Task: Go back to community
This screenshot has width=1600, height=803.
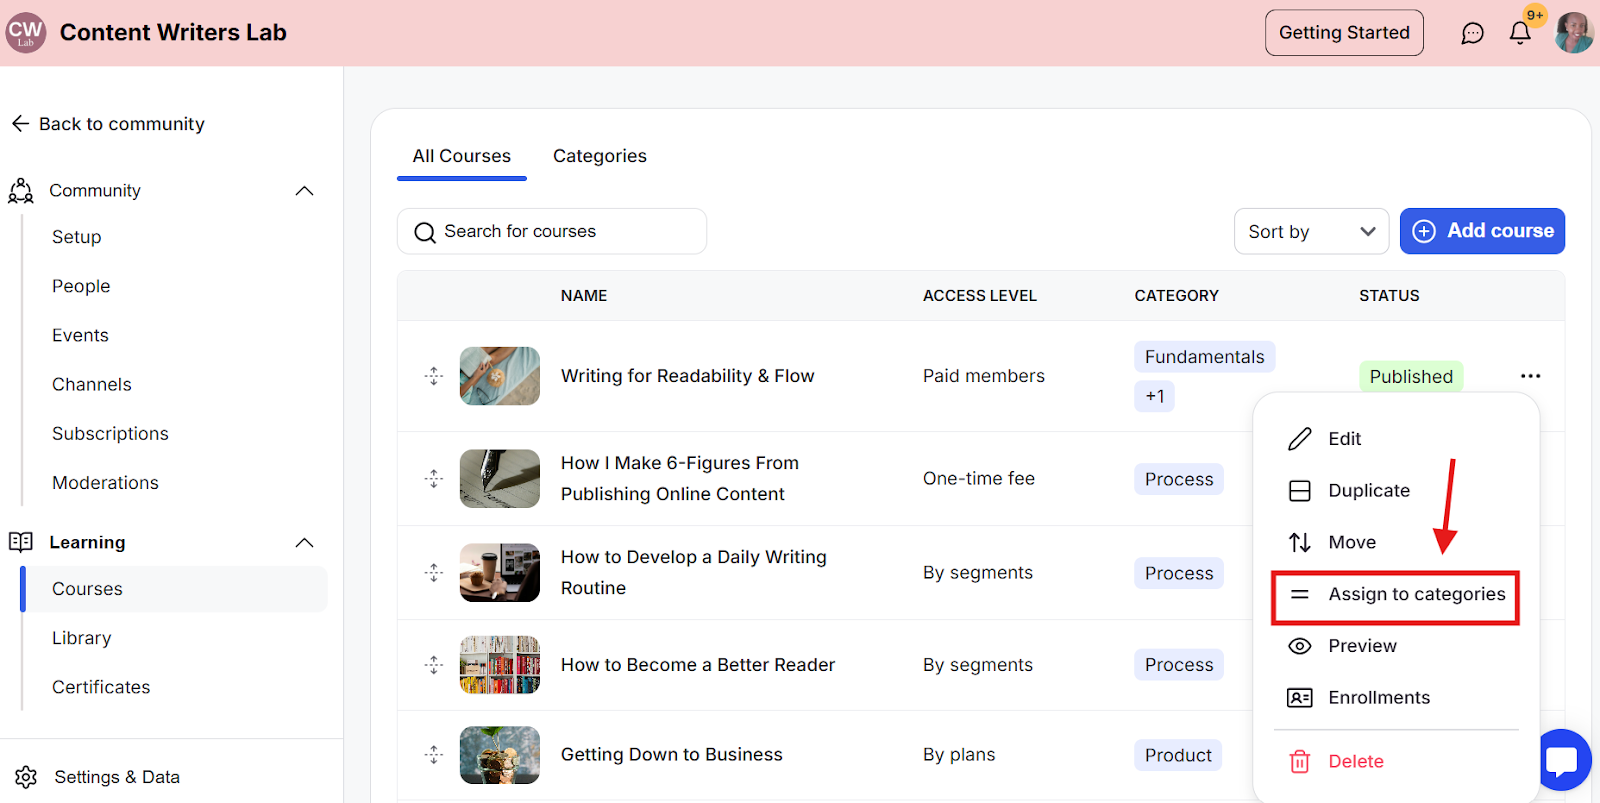Action: coord(108,124)
